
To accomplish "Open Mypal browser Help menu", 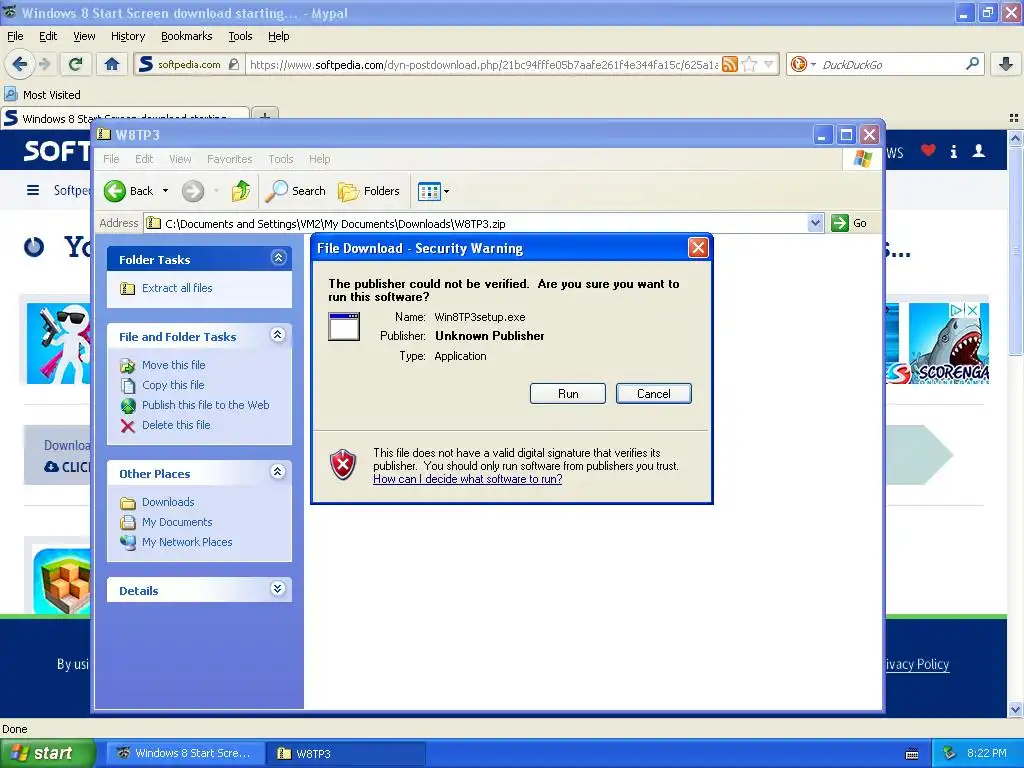I will pyautogui.click(x=279, y=36).
